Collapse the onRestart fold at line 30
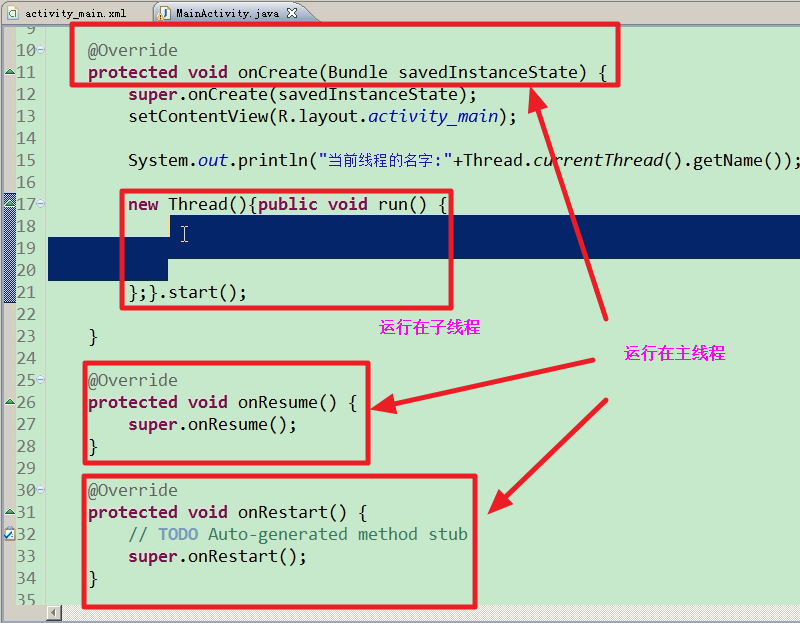The width and height of the screenshot is (800, 623). click(41, 490)
